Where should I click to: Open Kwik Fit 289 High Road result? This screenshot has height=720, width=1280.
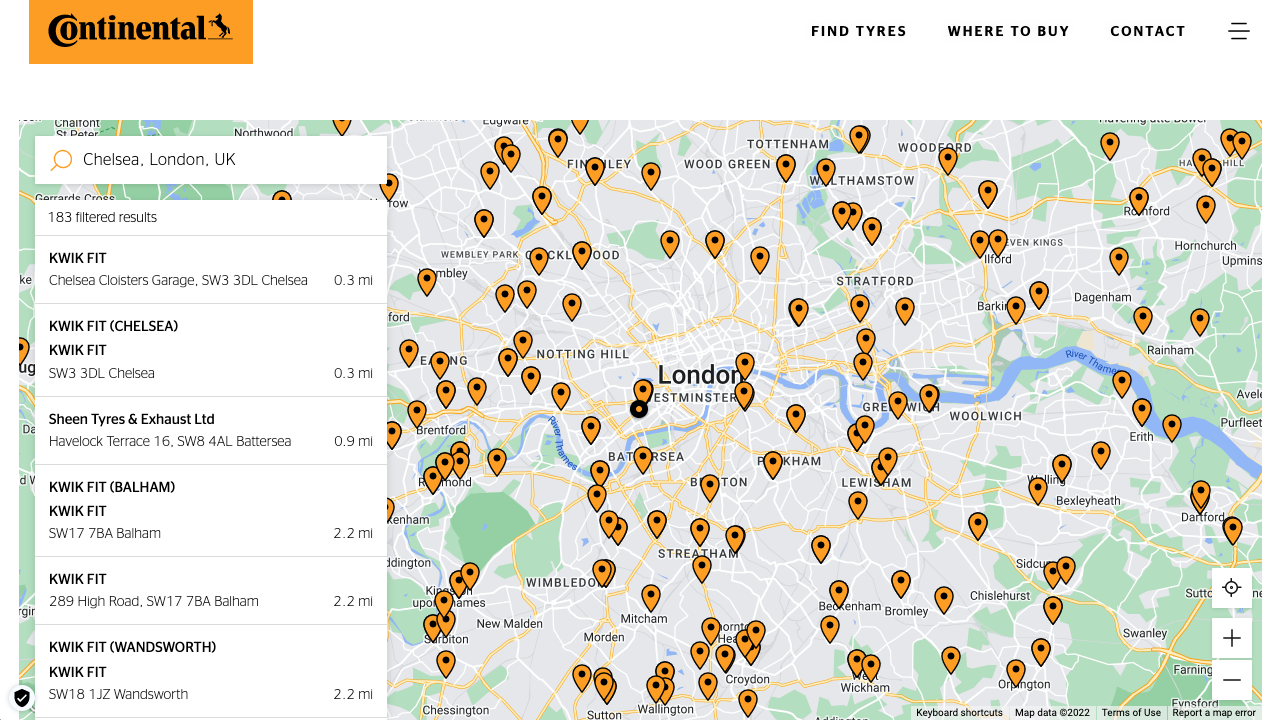tap(211, 591)
